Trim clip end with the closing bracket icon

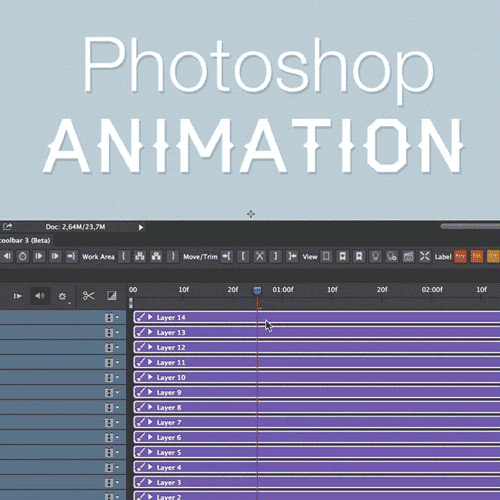tap(275, 256)
